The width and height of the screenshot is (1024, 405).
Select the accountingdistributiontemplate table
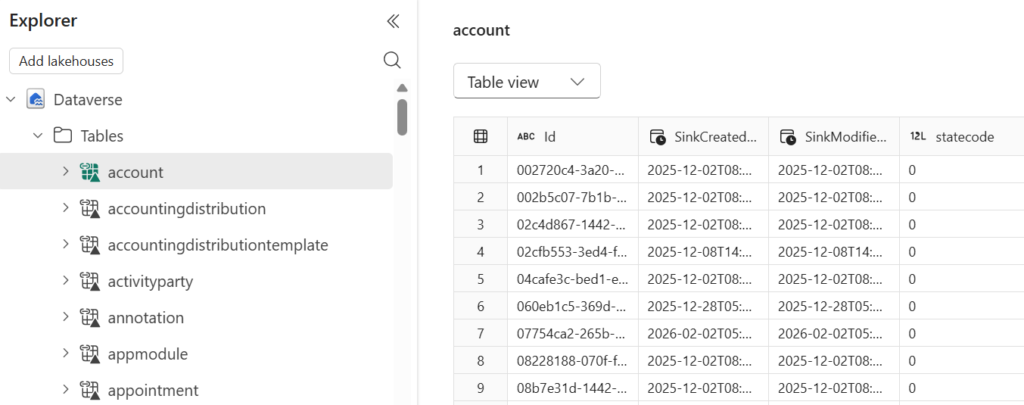click(217, 245)
